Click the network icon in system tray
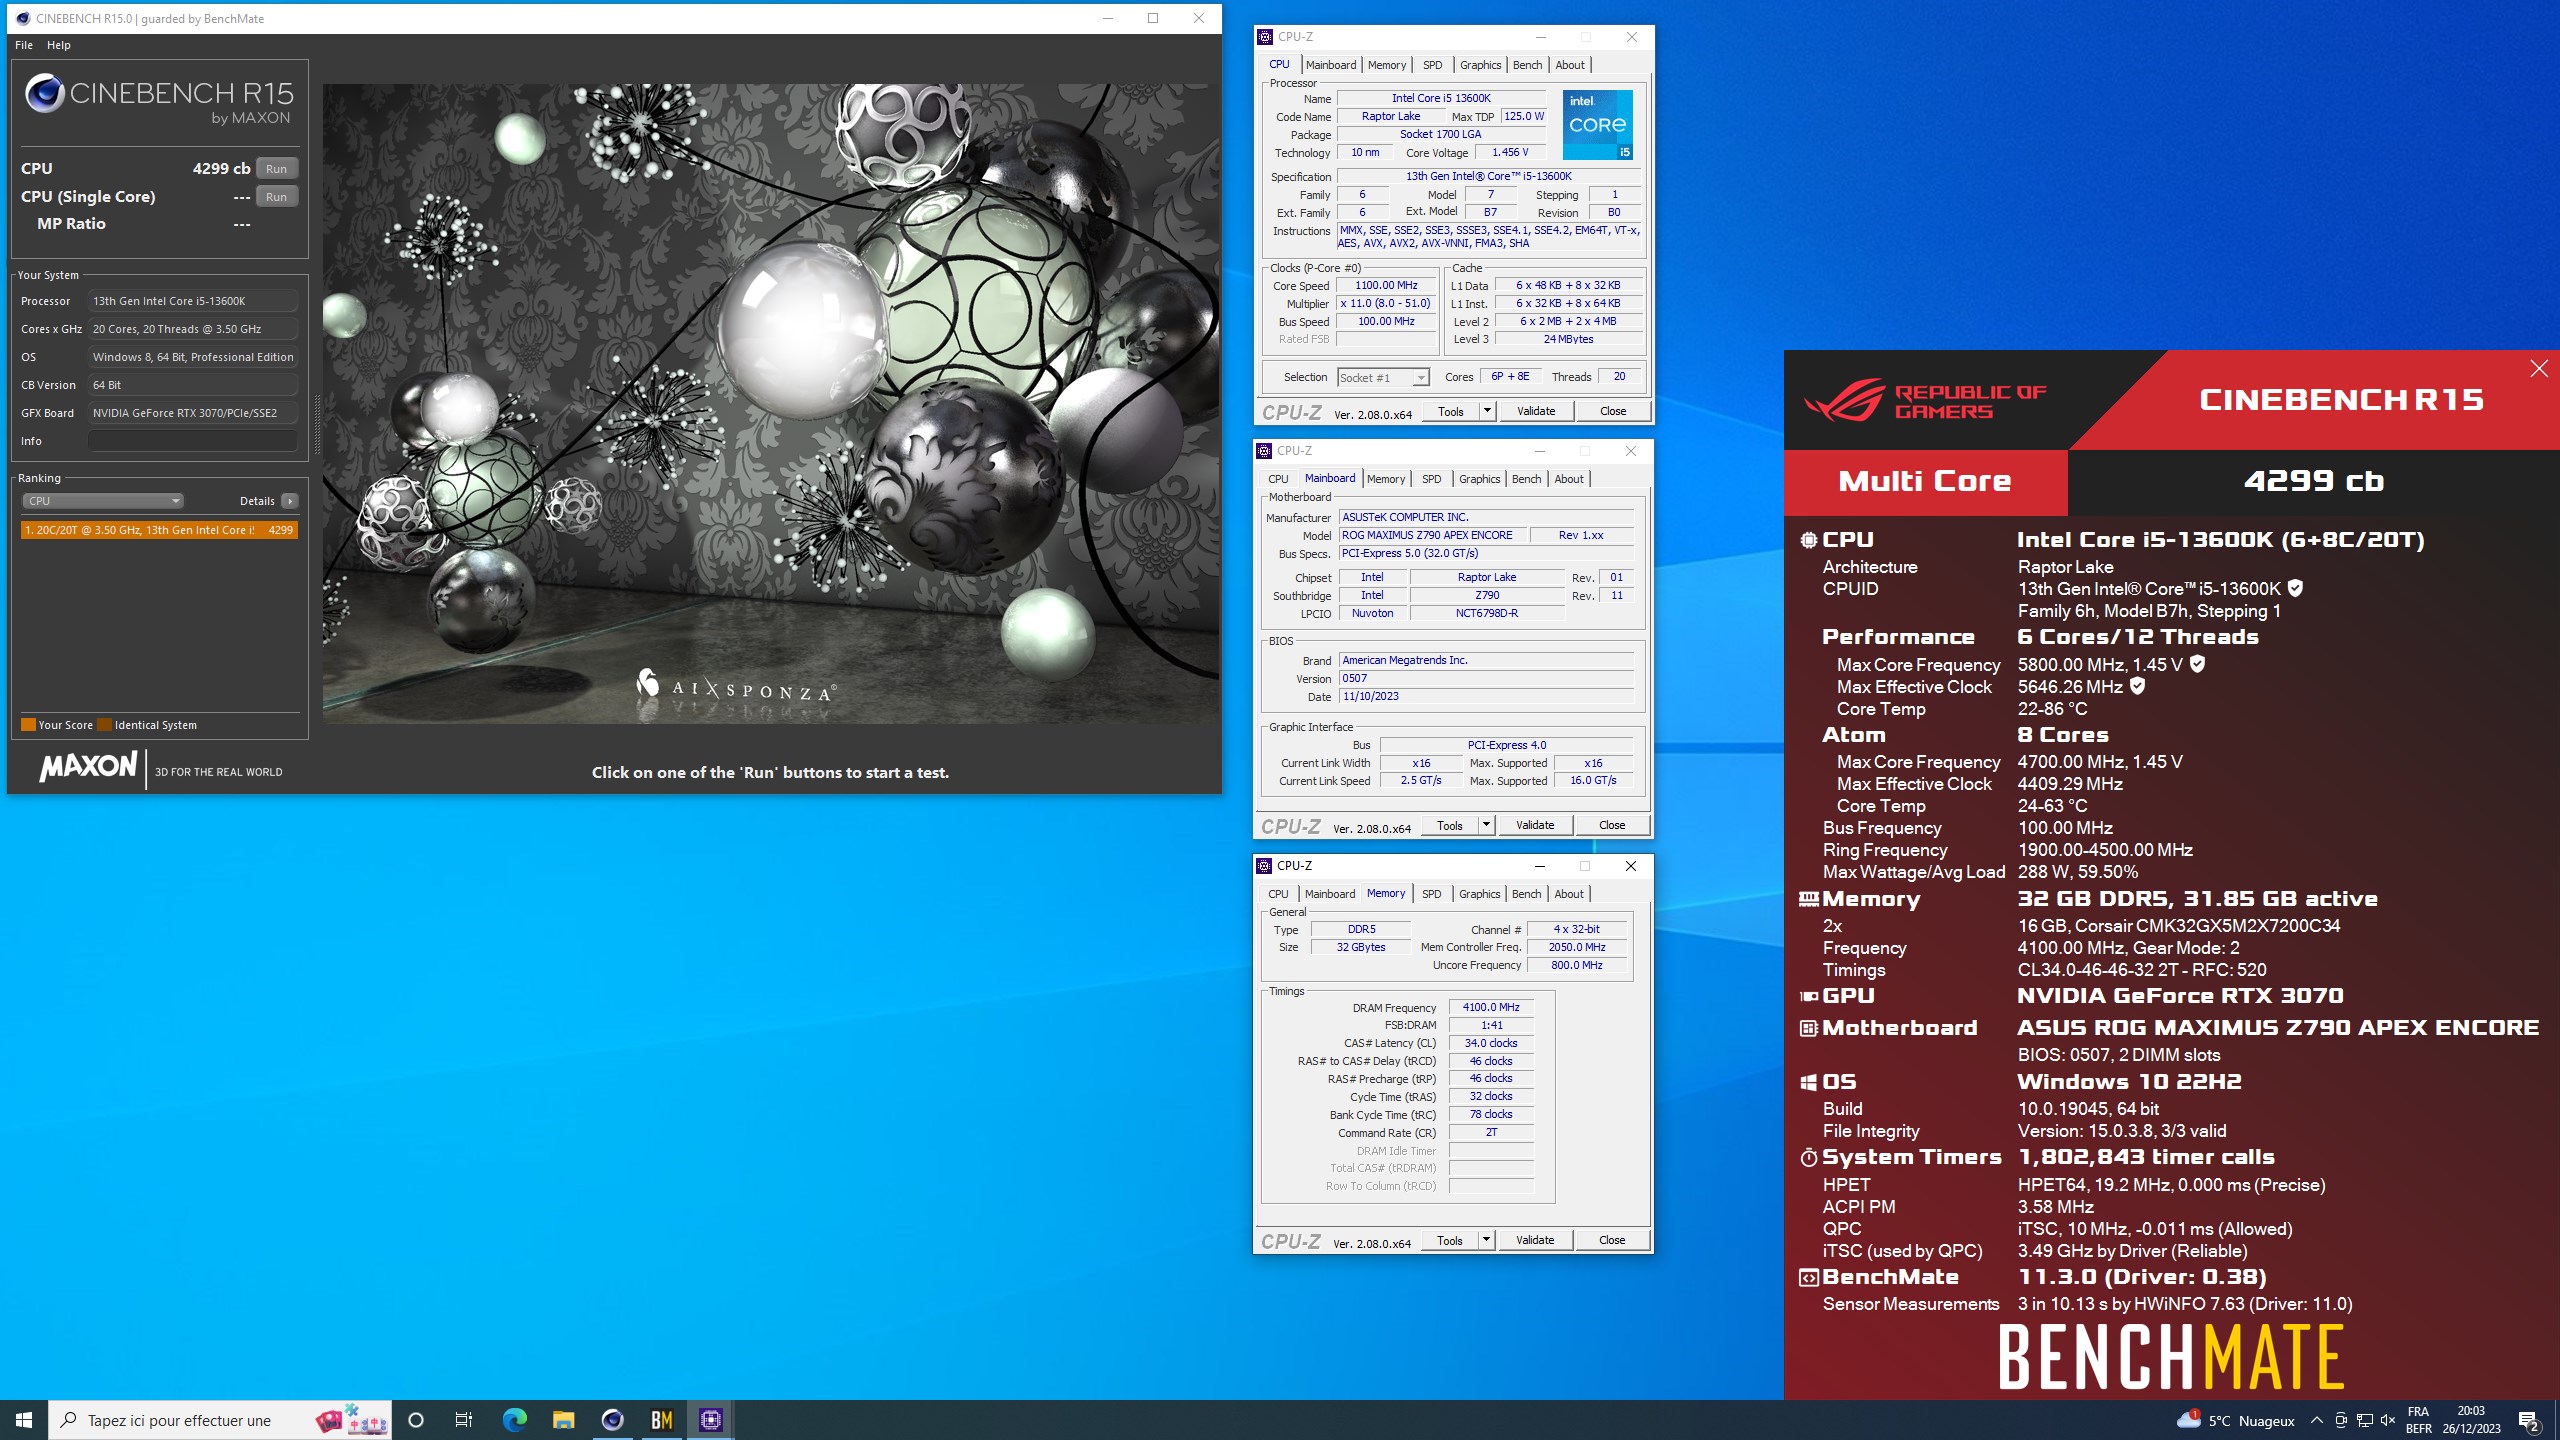Screen dimensions: 2560x1440 [x=2364, y=1420]
